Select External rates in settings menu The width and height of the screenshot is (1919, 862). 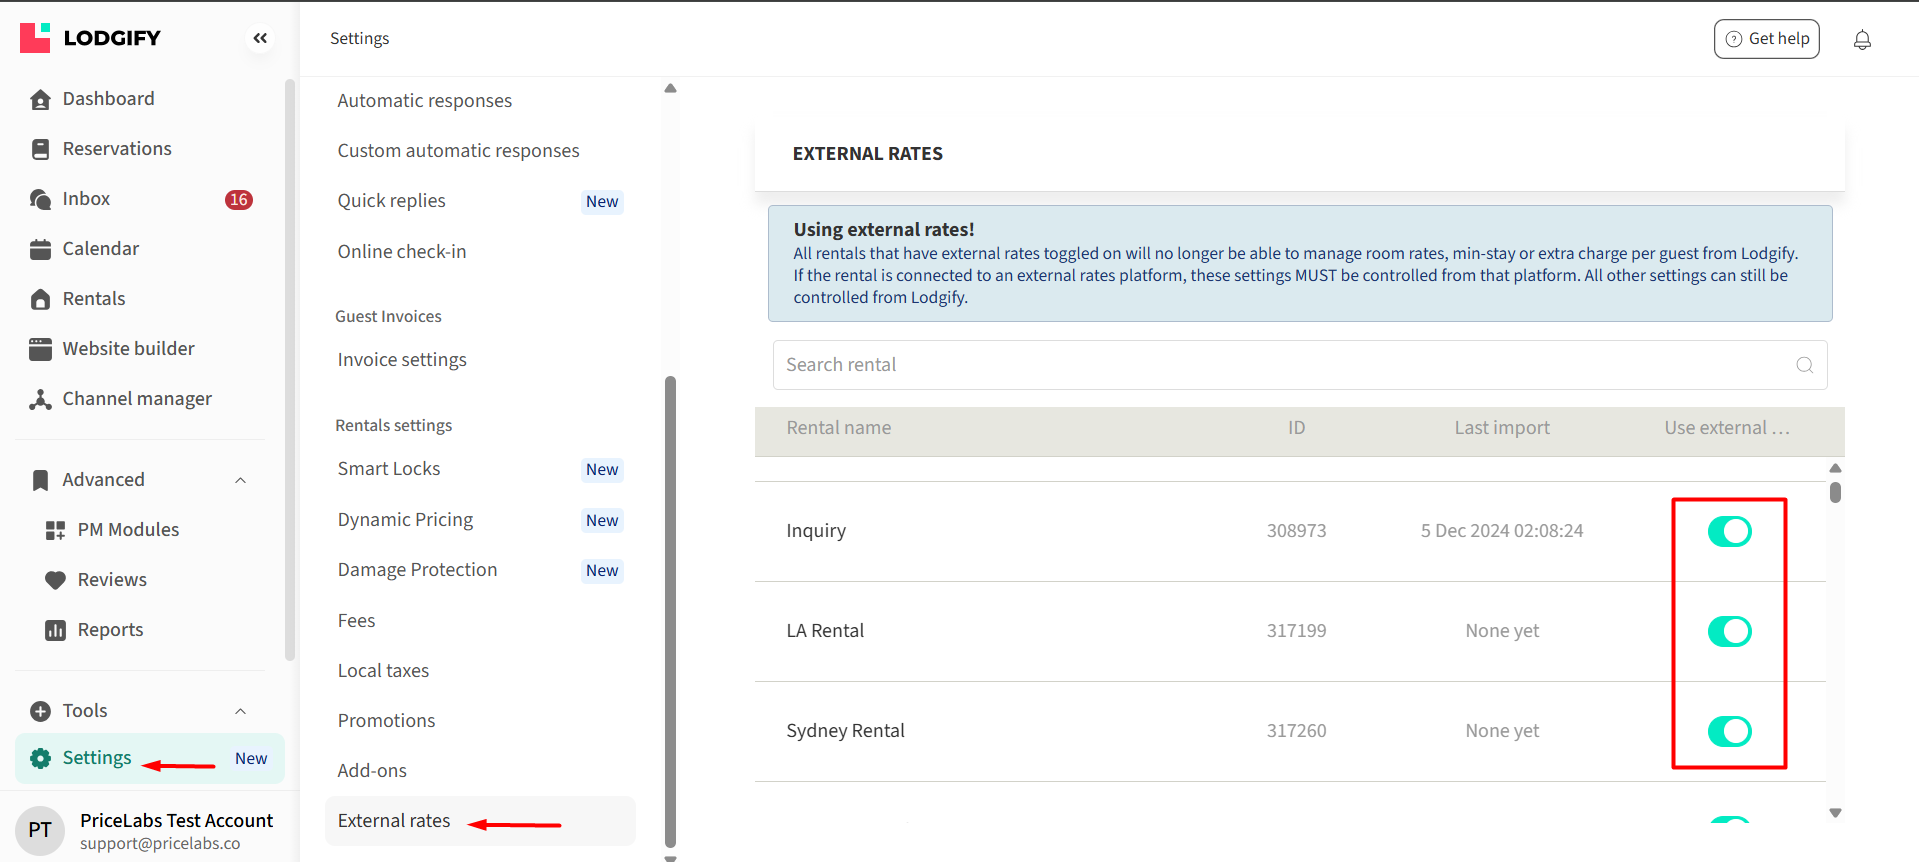click(394, 821)
